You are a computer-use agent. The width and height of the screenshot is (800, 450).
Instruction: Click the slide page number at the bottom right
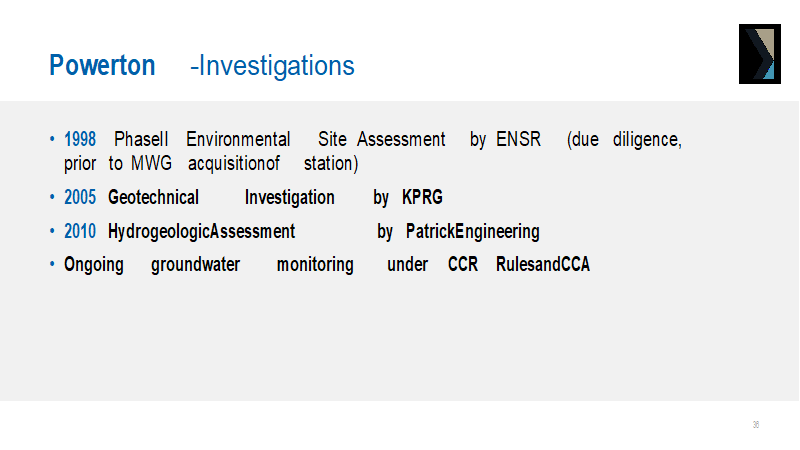(756, 425)
